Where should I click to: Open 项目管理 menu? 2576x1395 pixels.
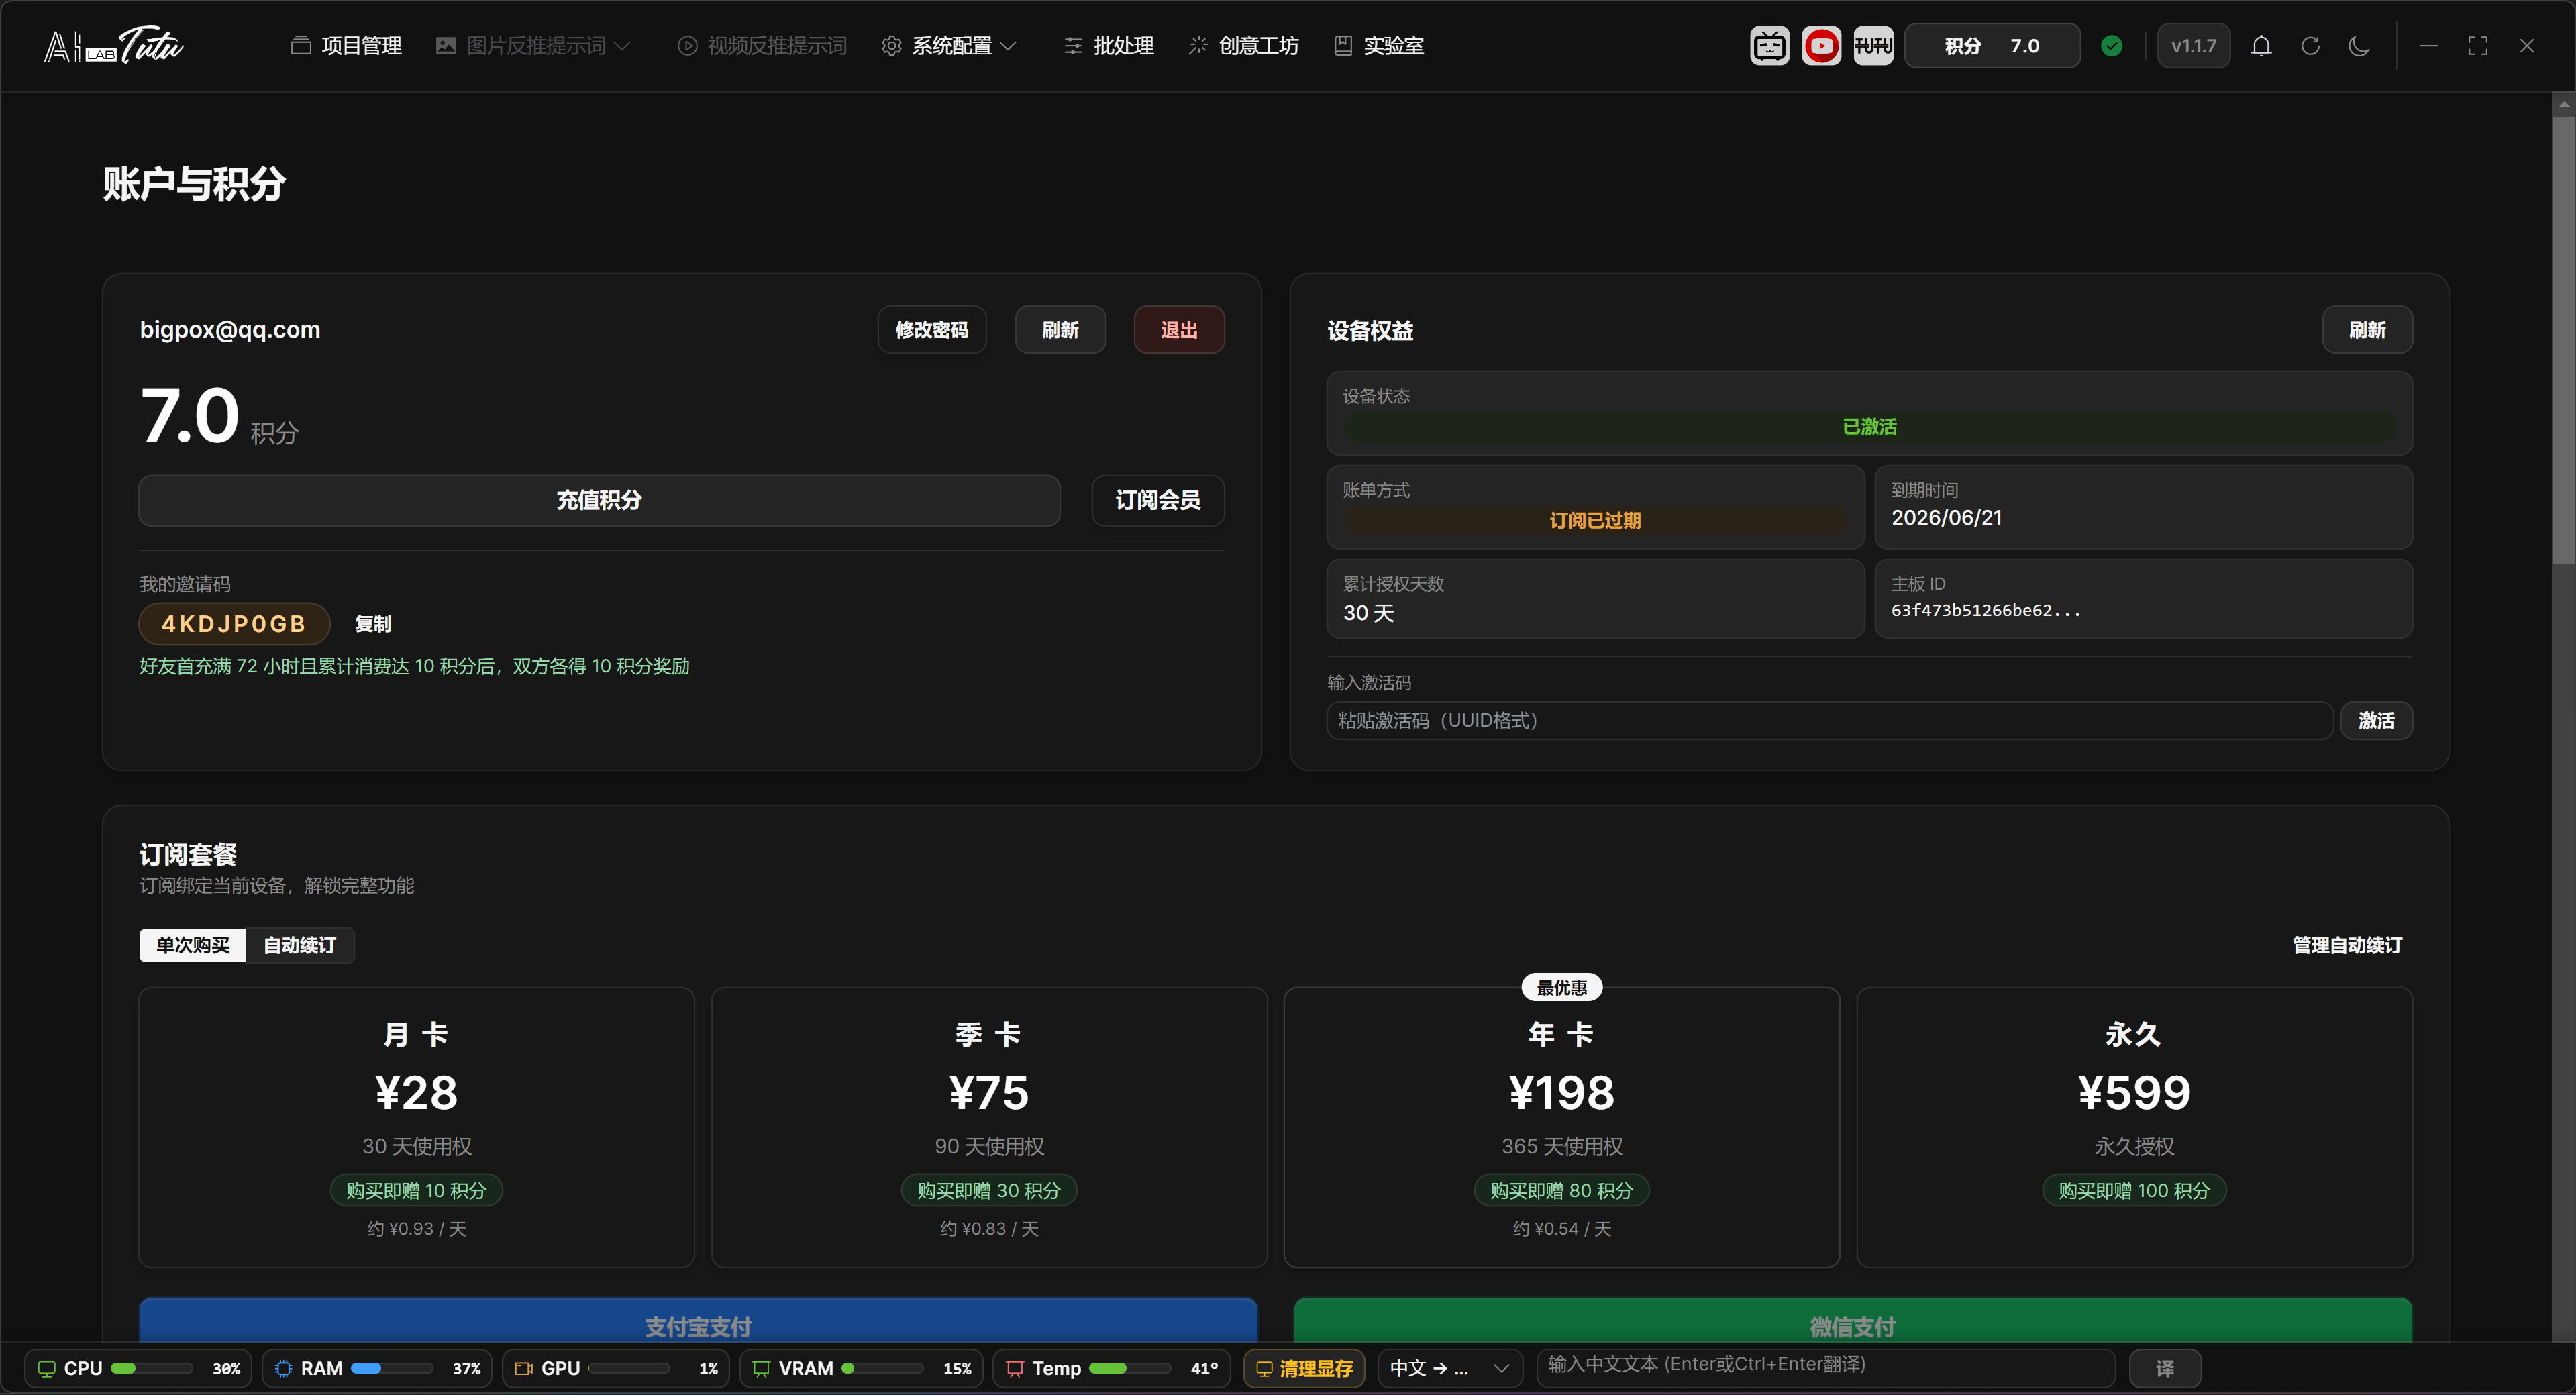(346, 46)
